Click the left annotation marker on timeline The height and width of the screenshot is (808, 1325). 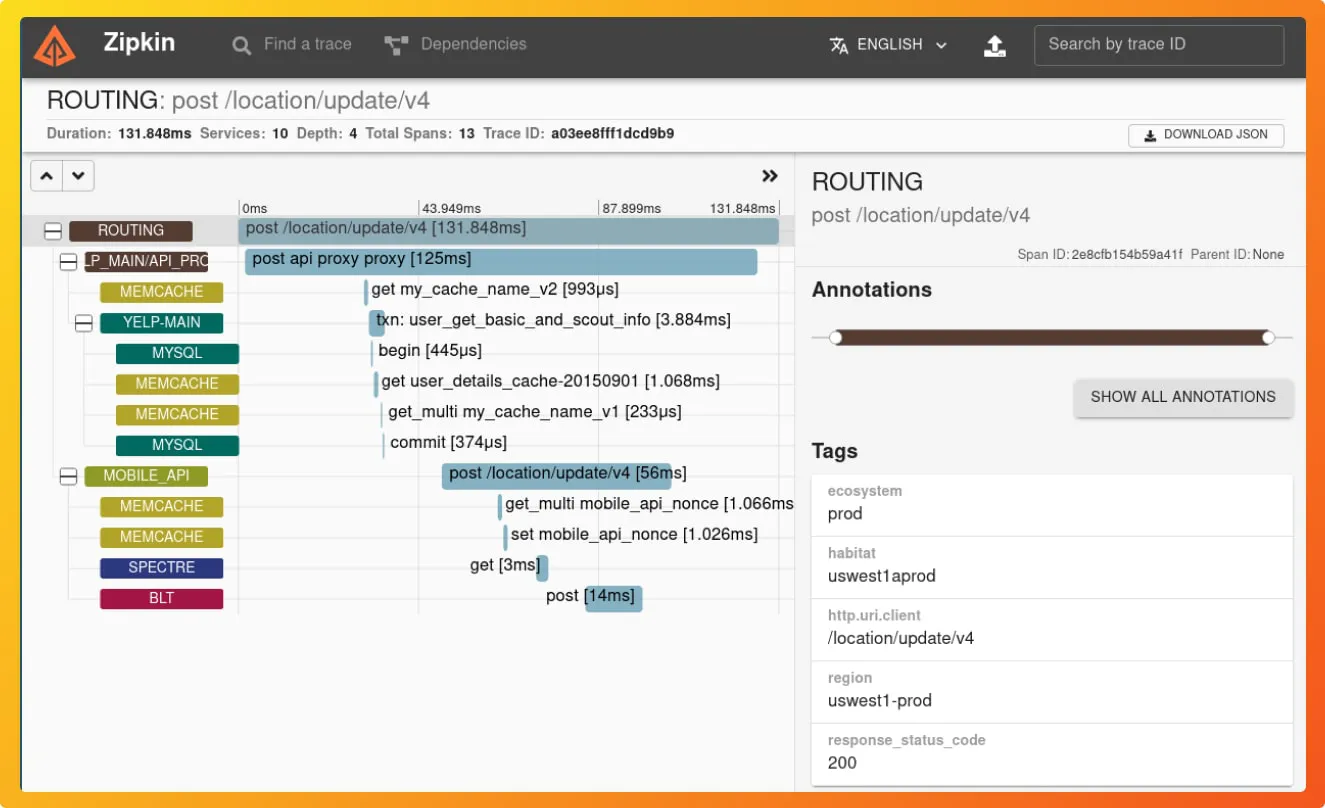(836, 338)
